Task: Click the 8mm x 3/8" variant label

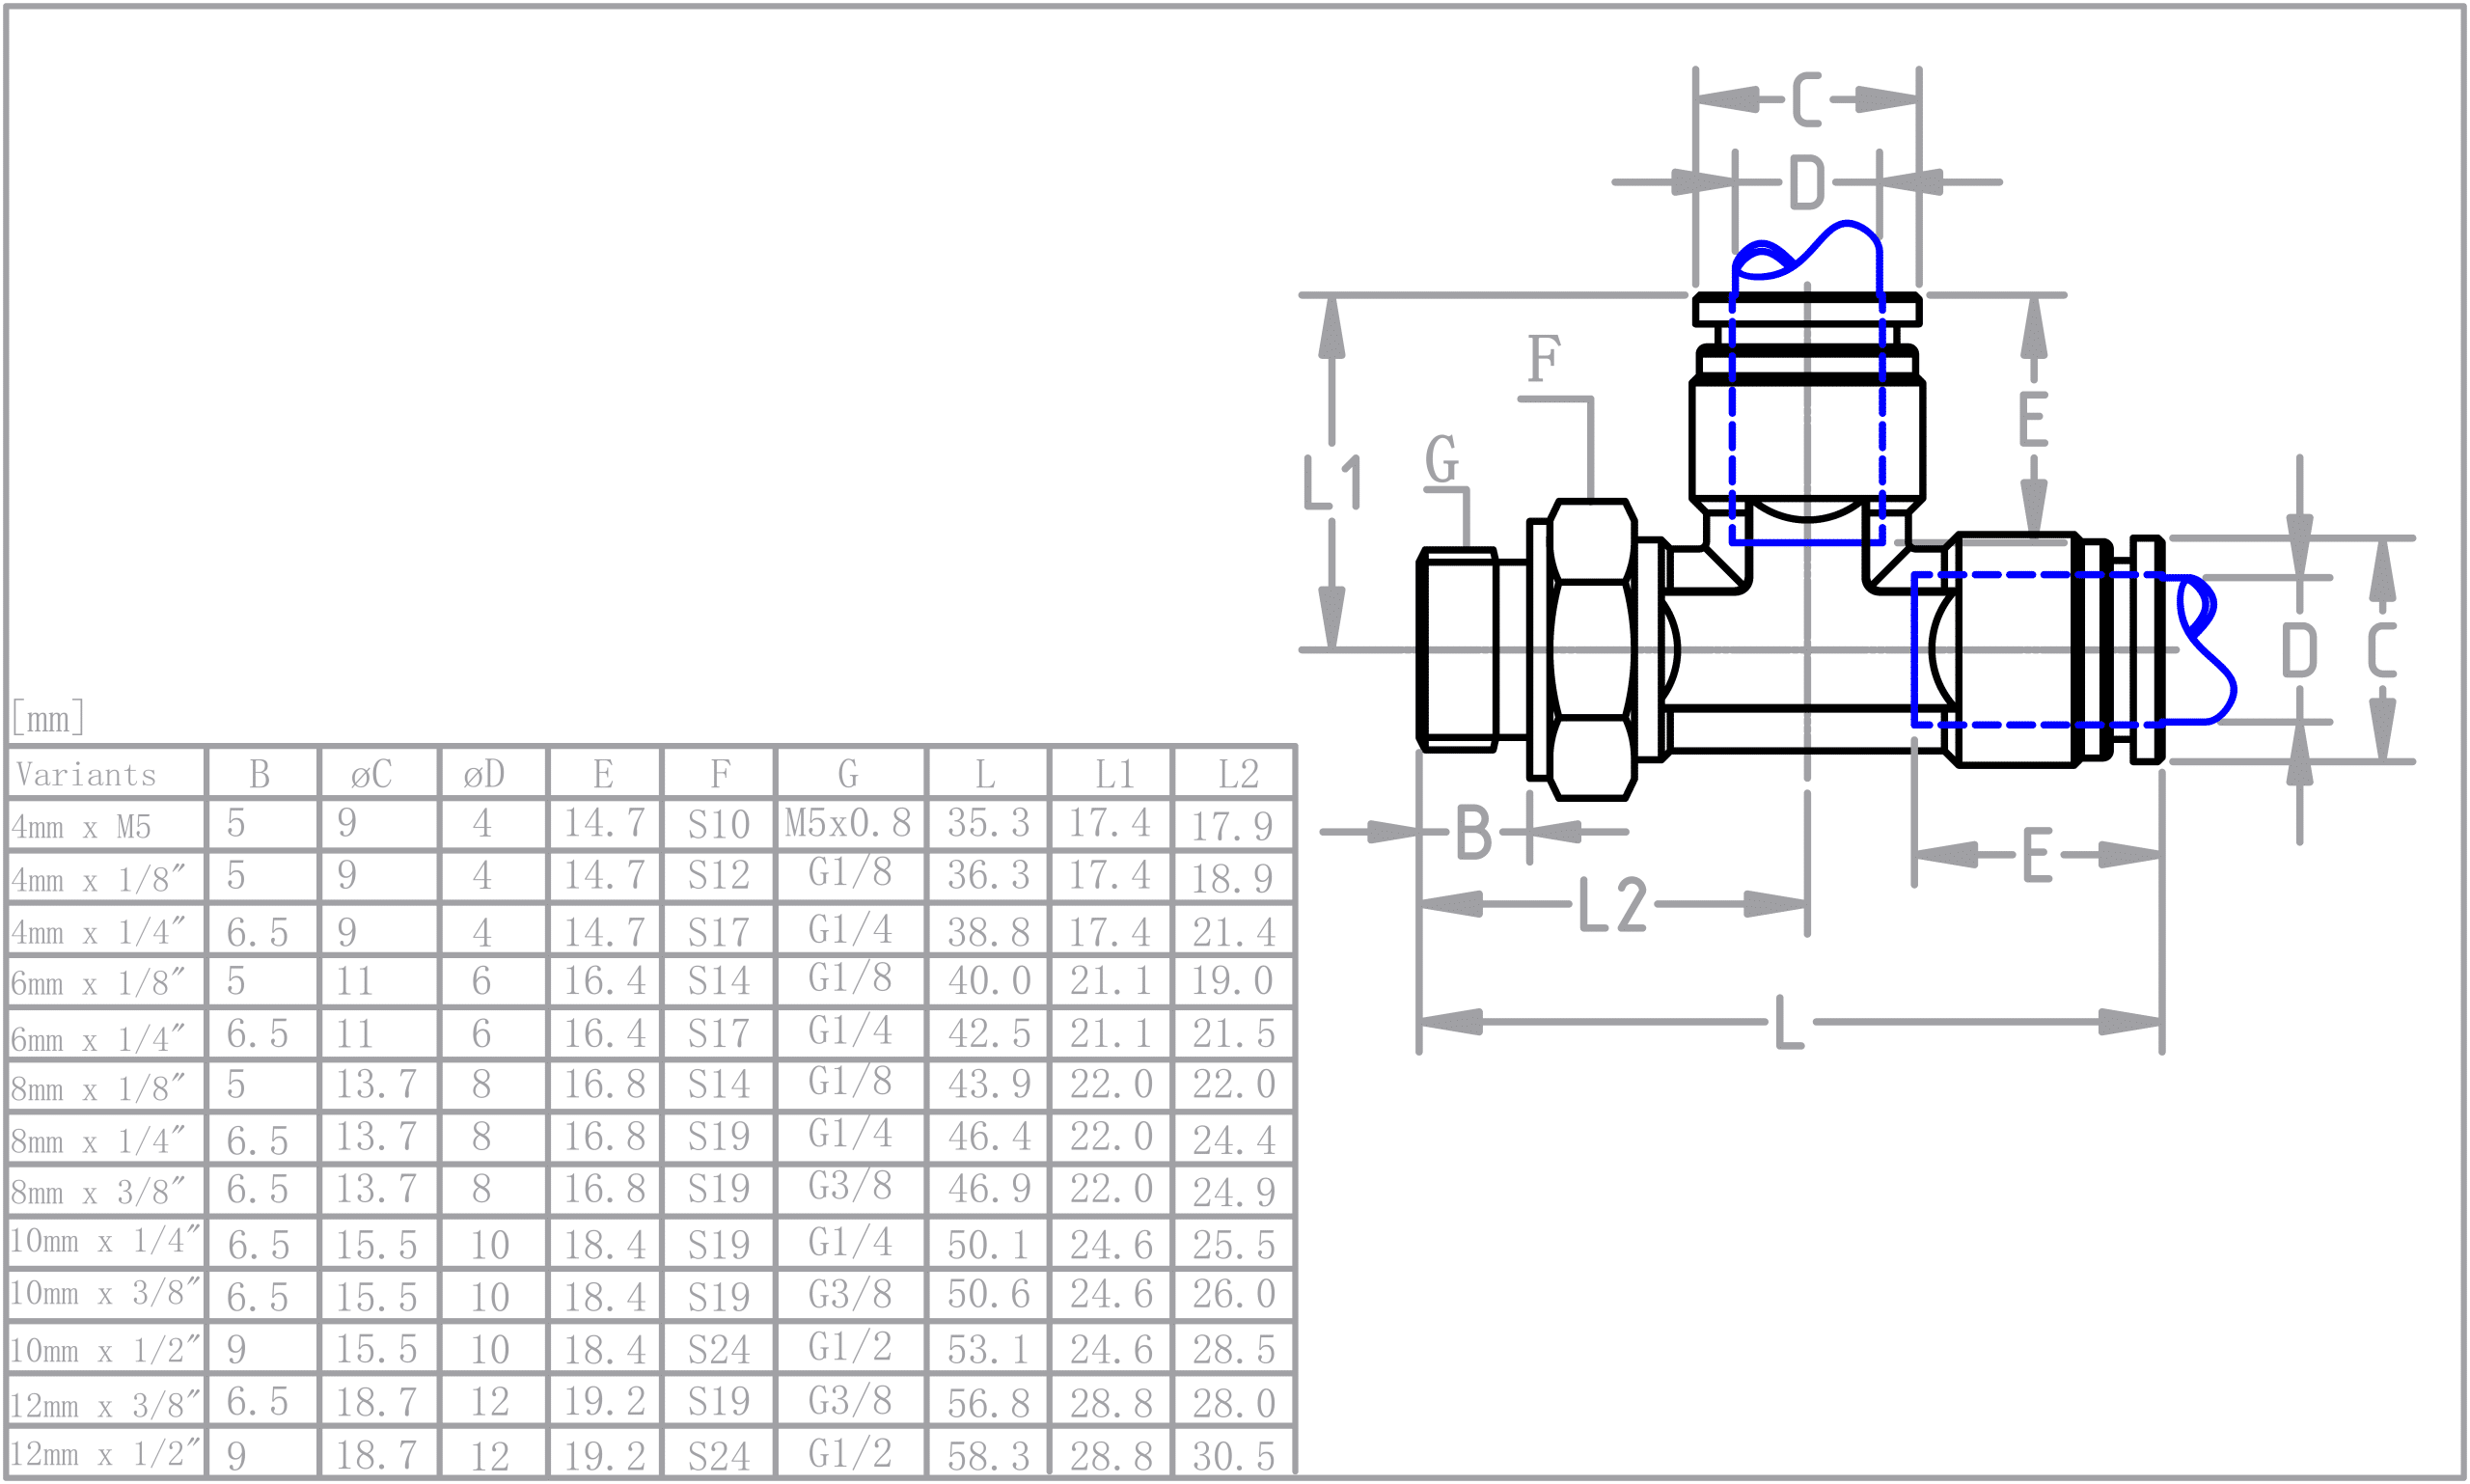Action: pos(98,1192)
